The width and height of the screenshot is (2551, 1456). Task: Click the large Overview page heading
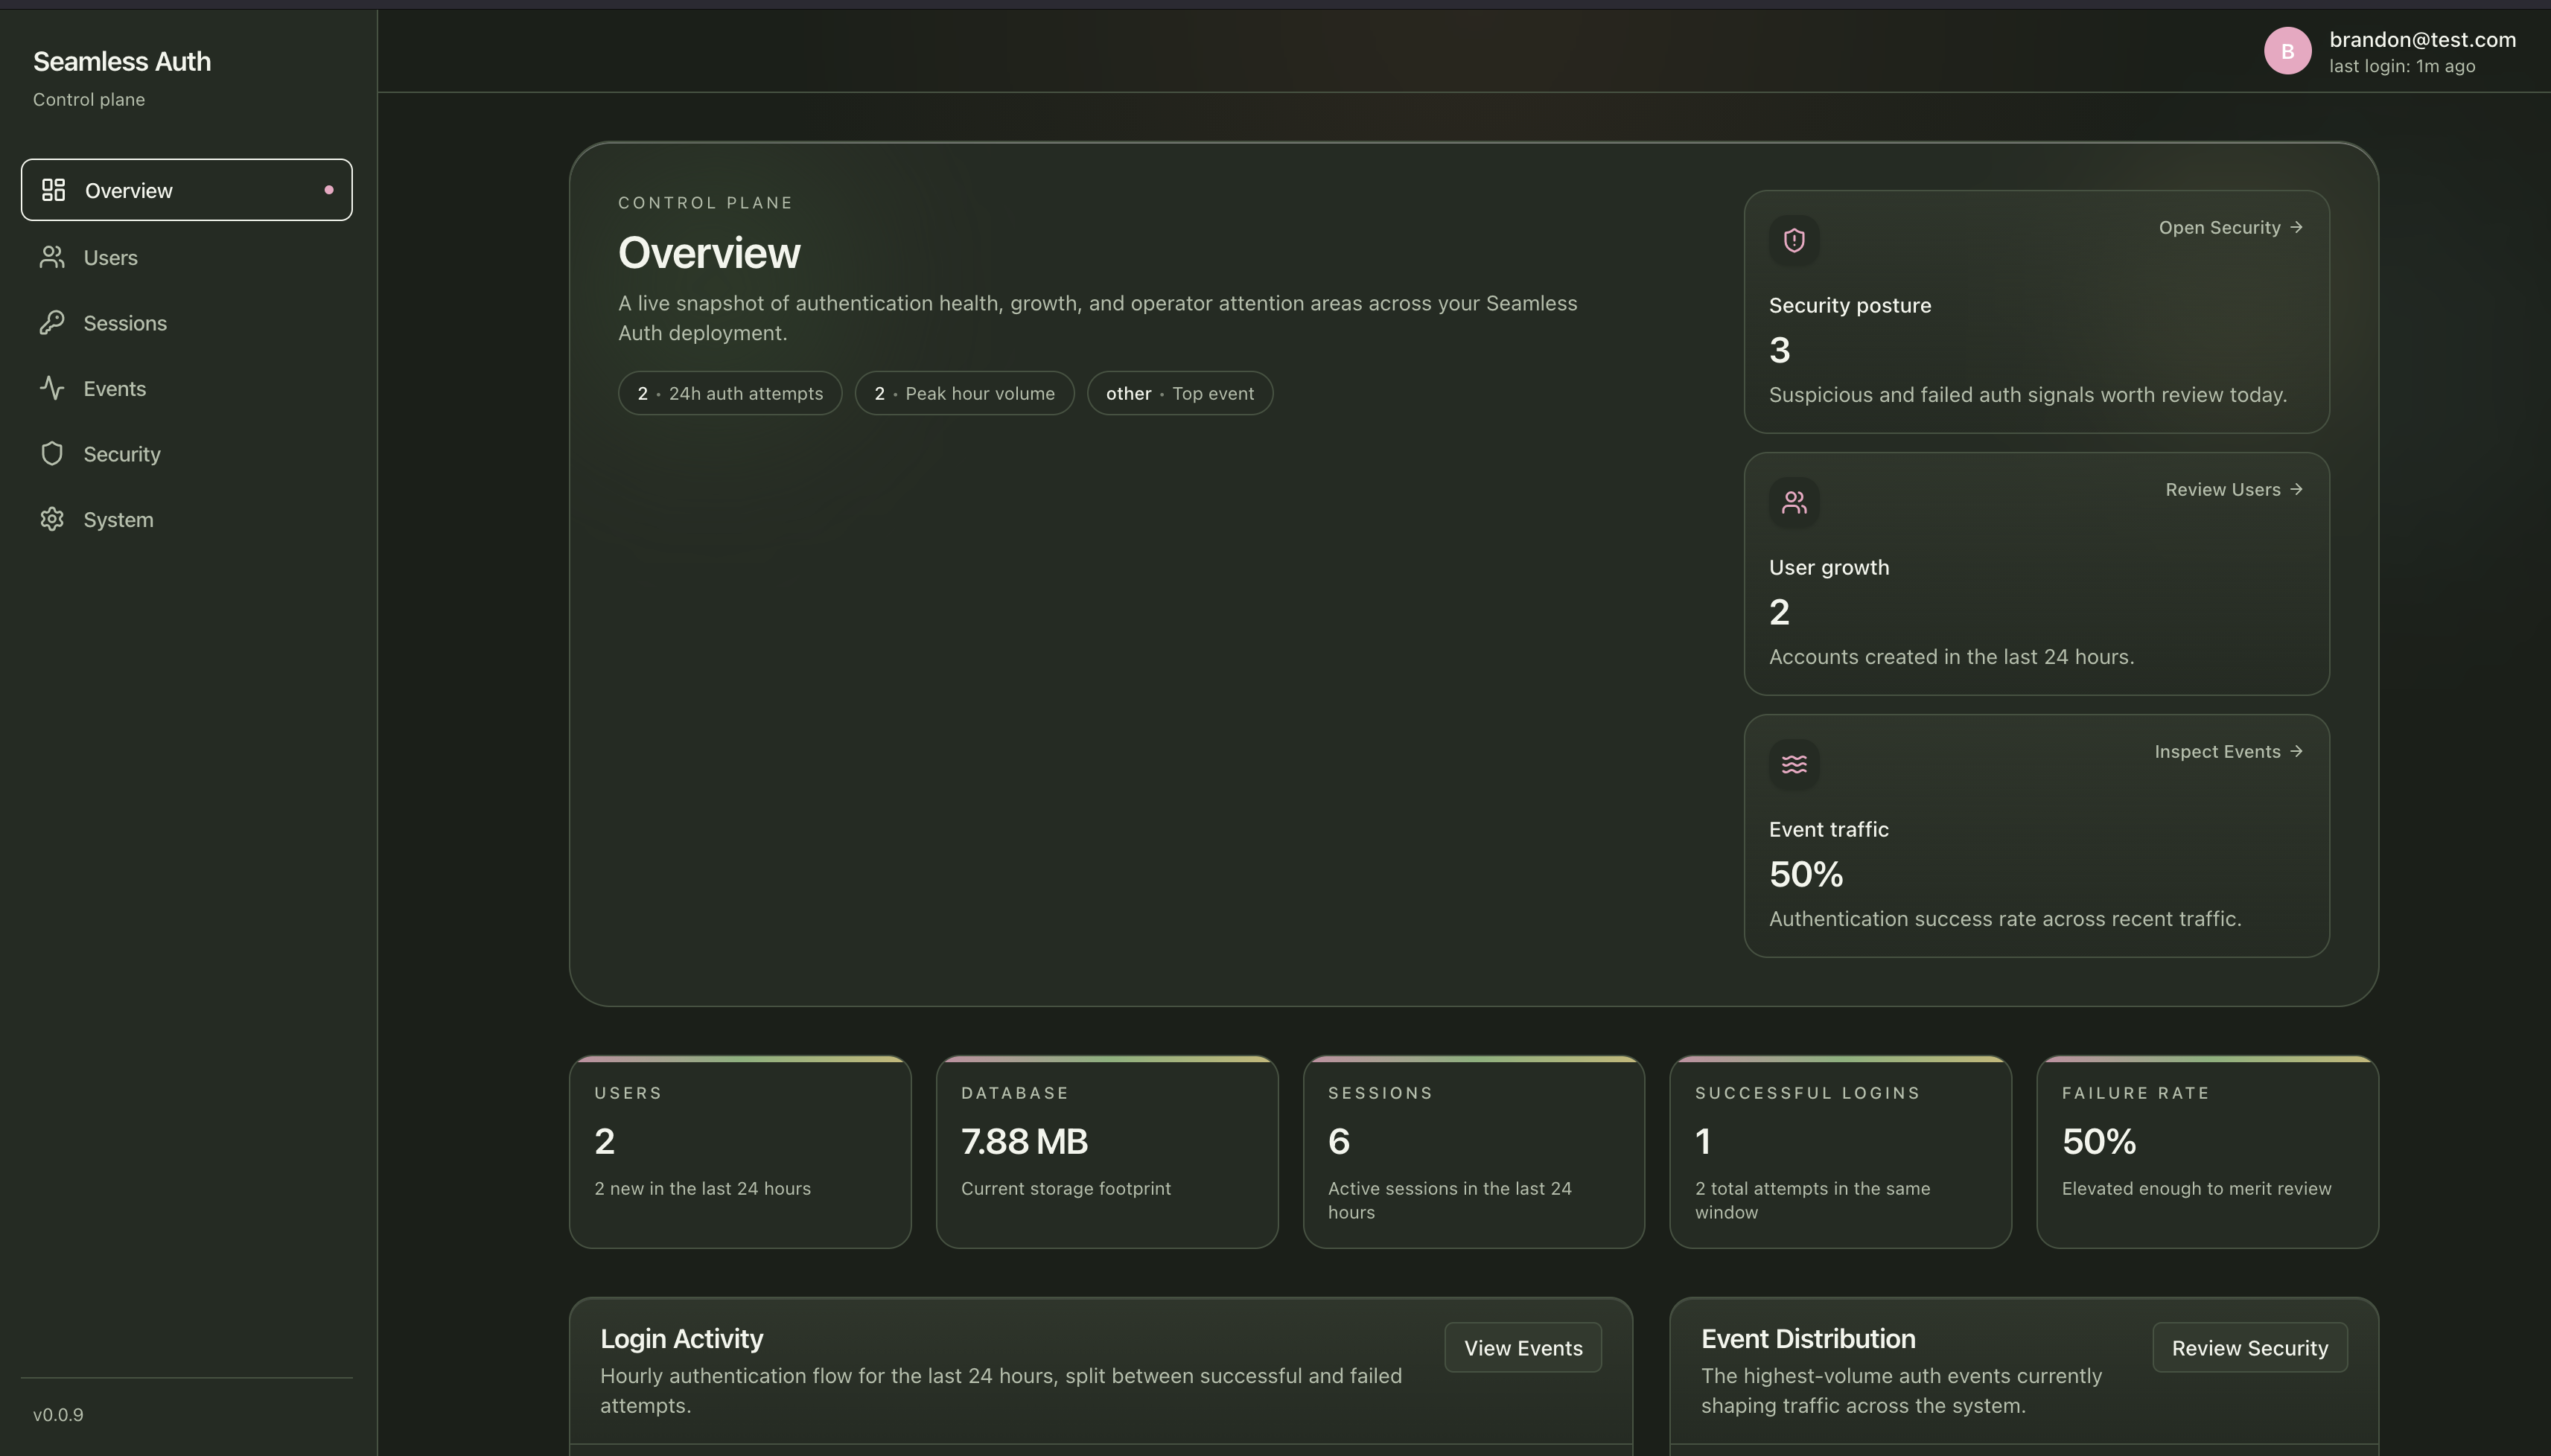(x=709, y=253)
